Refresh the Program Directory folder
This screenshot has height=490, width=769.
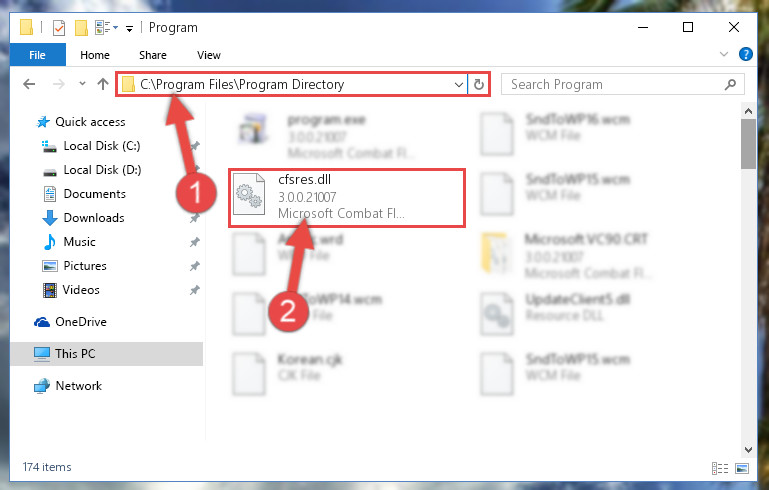click(x=479, y=84)
